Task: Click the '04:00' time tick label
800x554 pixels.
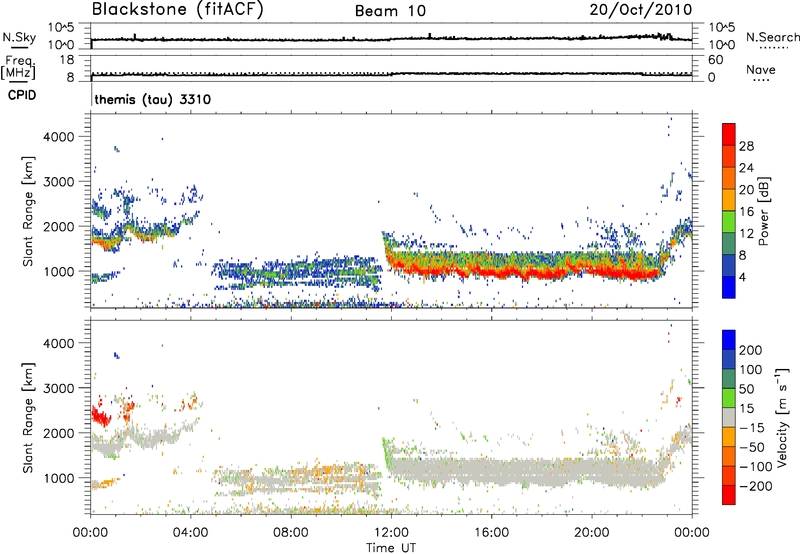Action: [190, 533]
